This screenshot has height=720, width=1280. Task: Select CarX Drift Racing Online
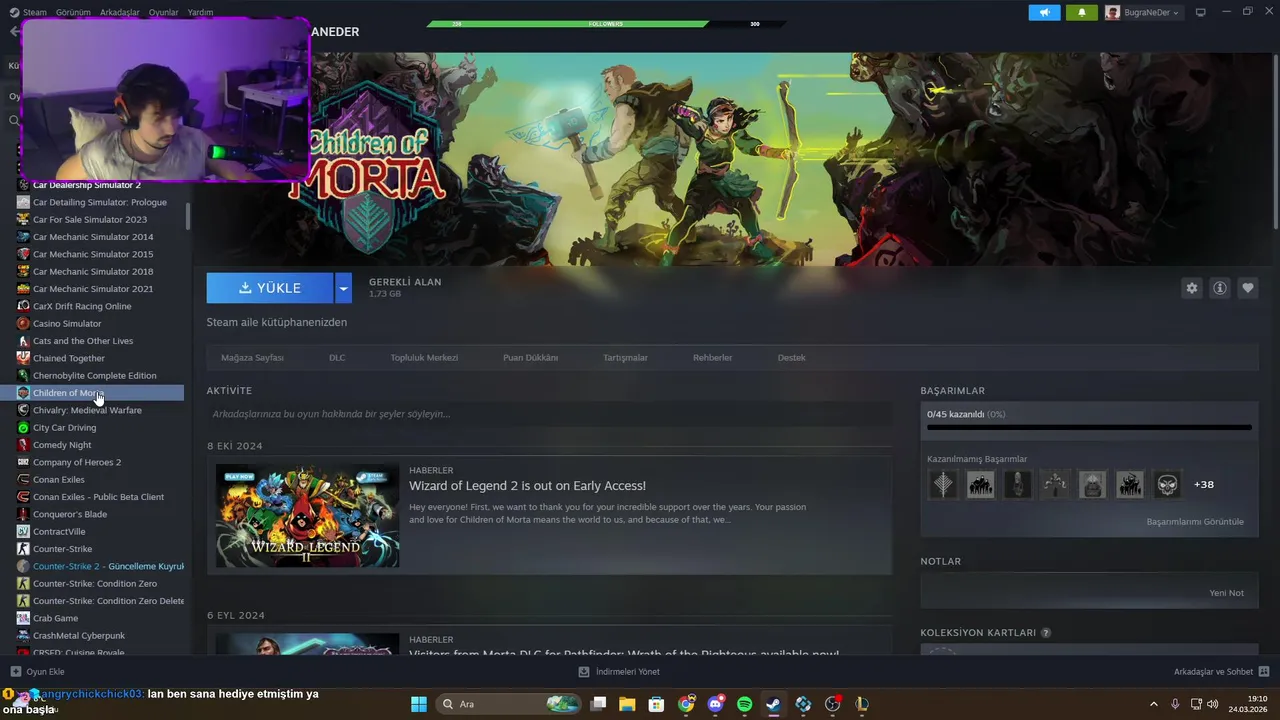point(82,306)
